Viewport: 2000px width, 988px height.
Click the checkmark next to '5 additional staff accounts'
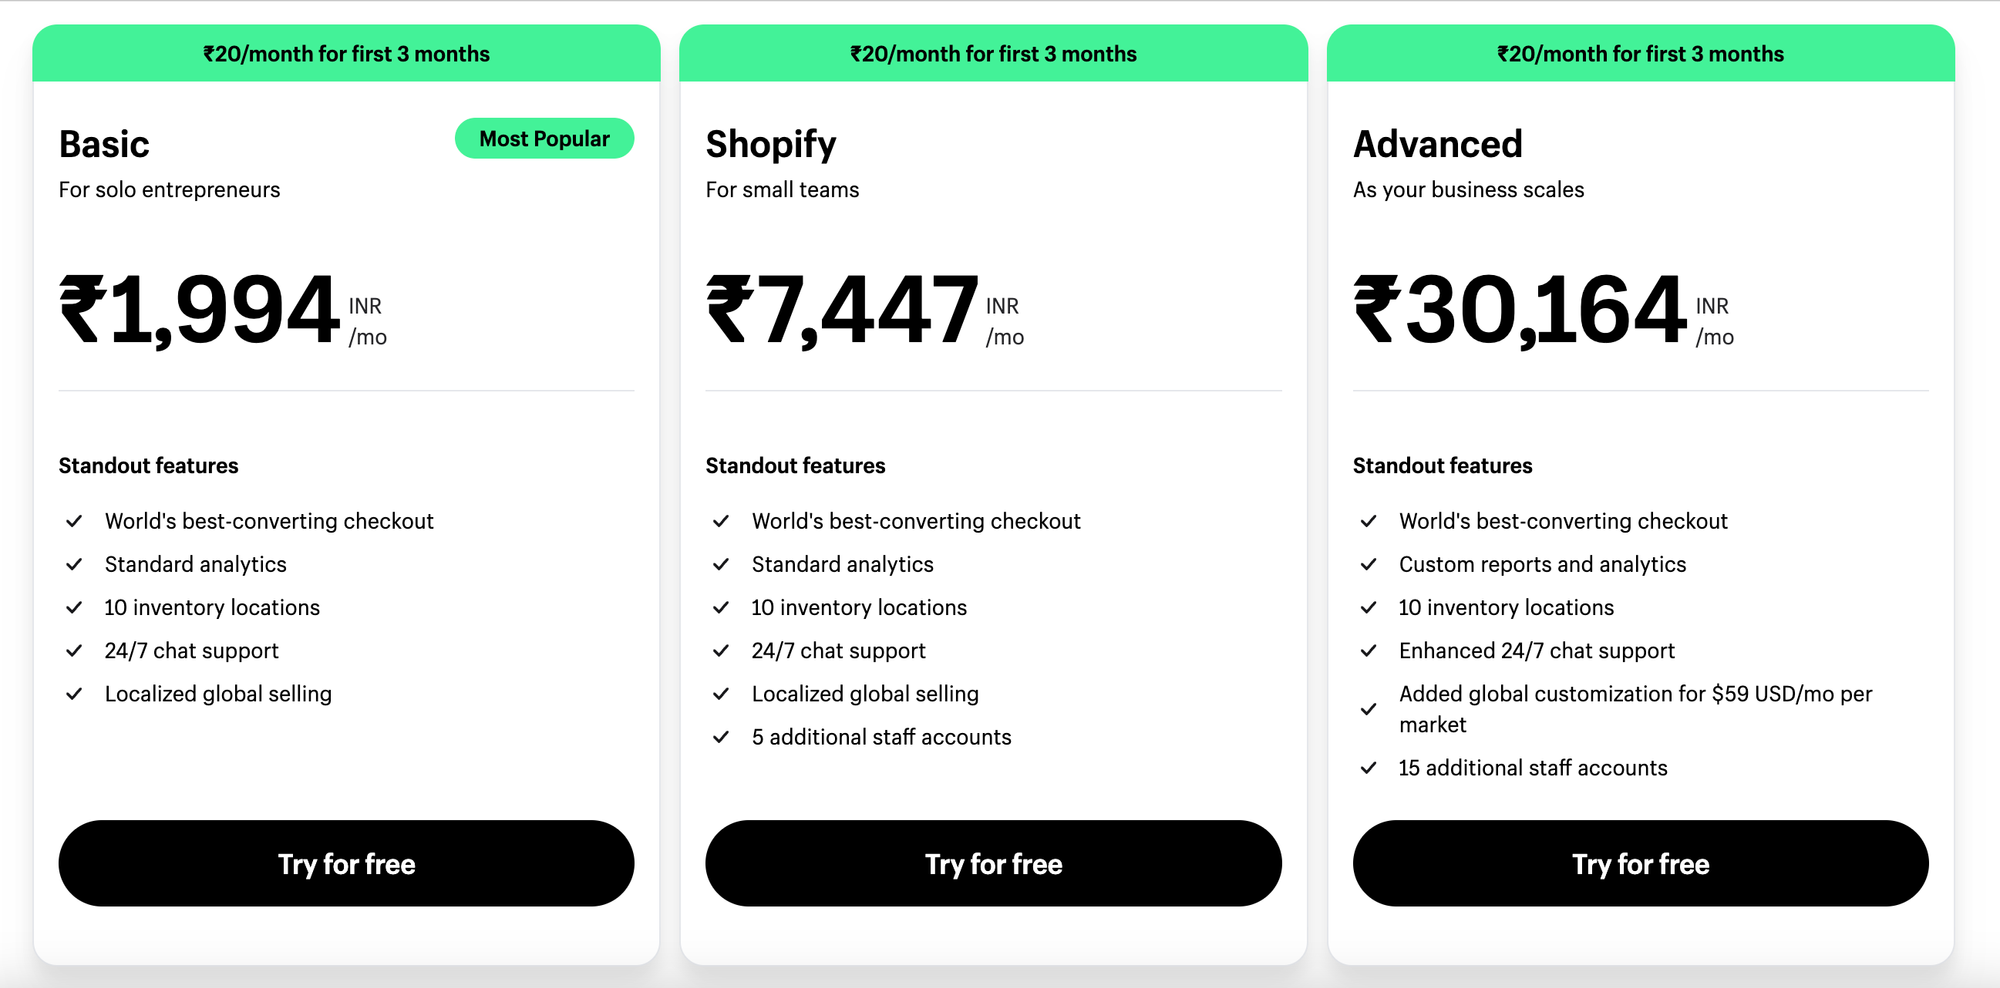point(721,737)
